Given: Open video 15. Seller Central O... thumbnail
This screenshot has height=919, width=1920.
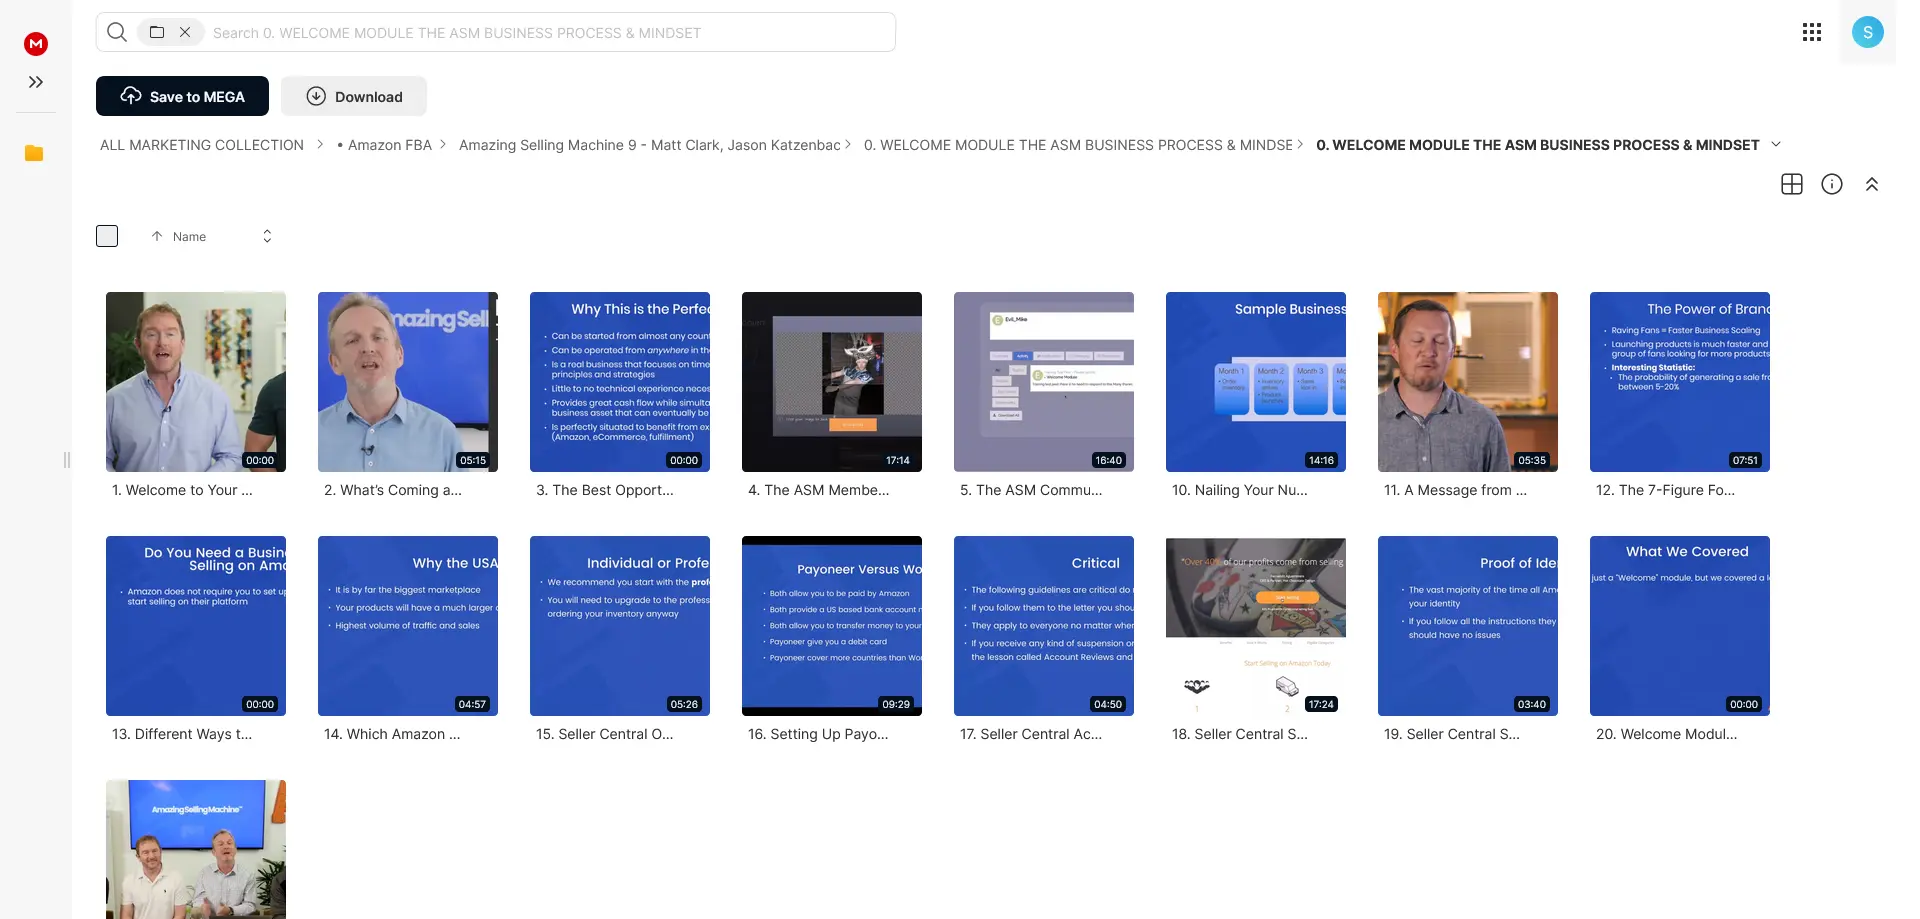Looking at the screenshot, I should 620,626.
